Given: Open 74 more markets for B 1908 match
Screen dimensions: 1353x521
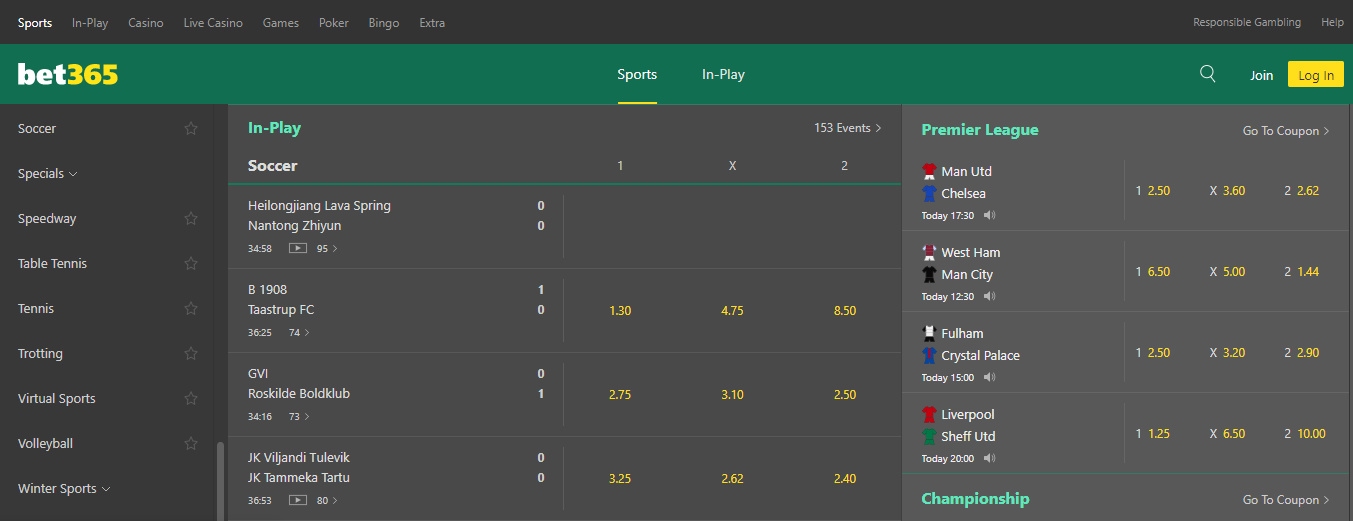Looking at the screenshot, I should coord(299,332).
